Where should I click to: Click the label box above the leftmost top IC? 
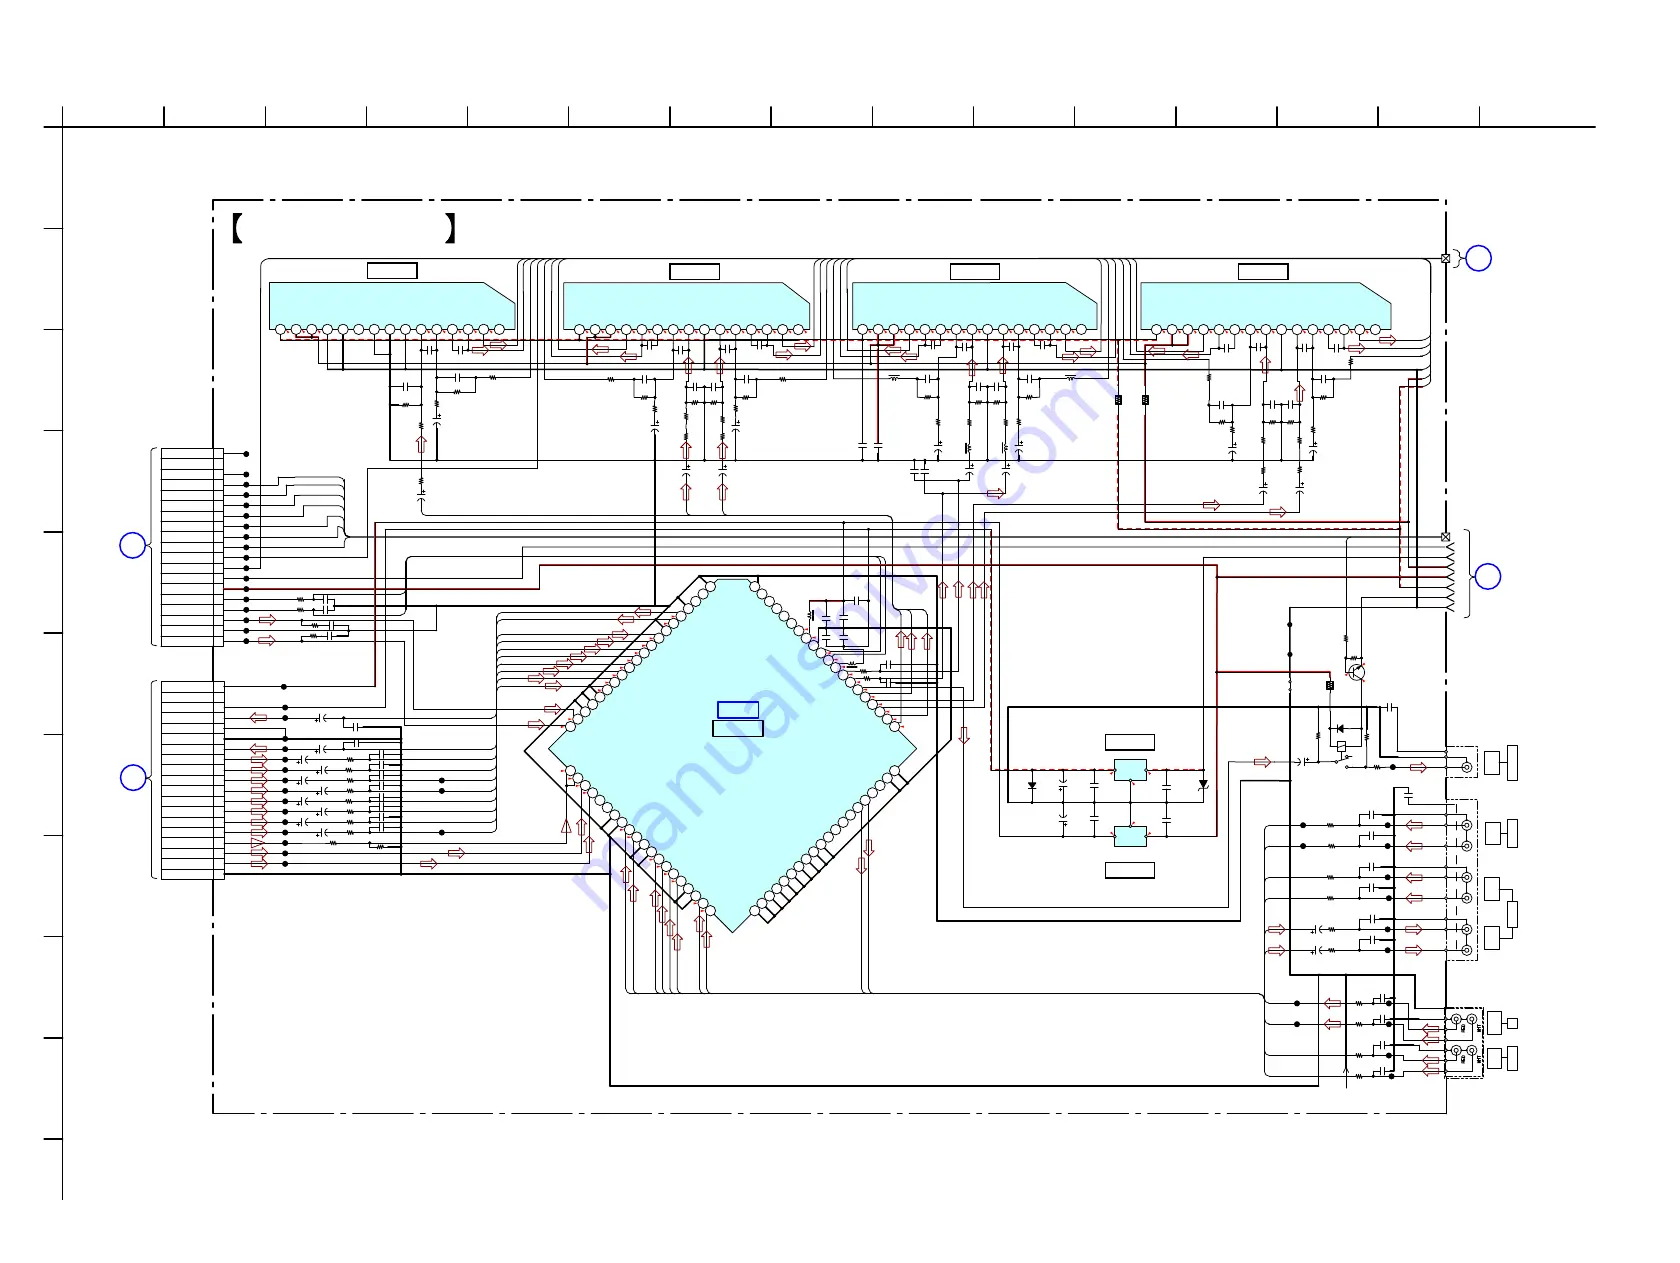pyautogui.click(x=392, y=270)
